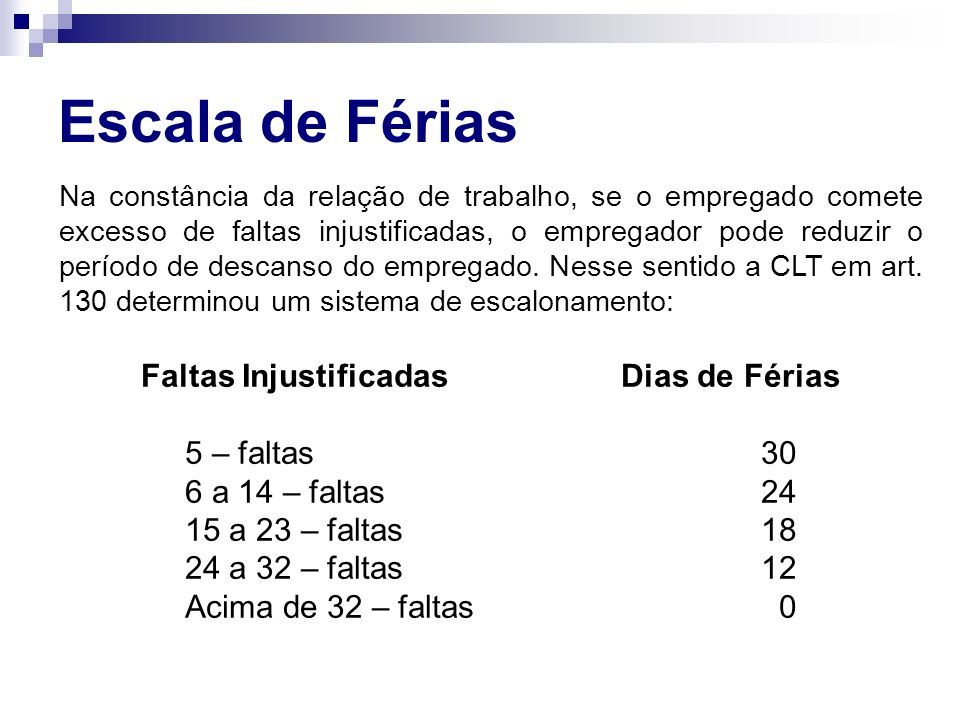Click the value 24 in Dias de Férias
Viewport: 960px width, 720px height.
779,492
